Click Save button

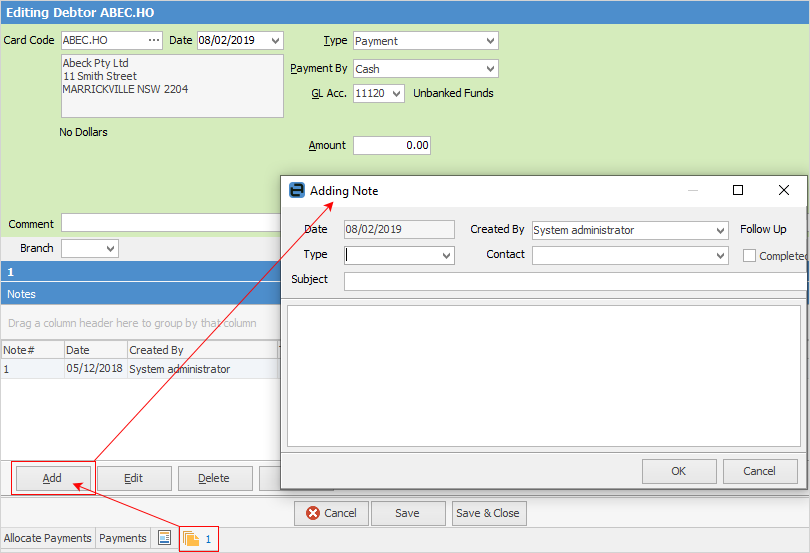point(408,513)
